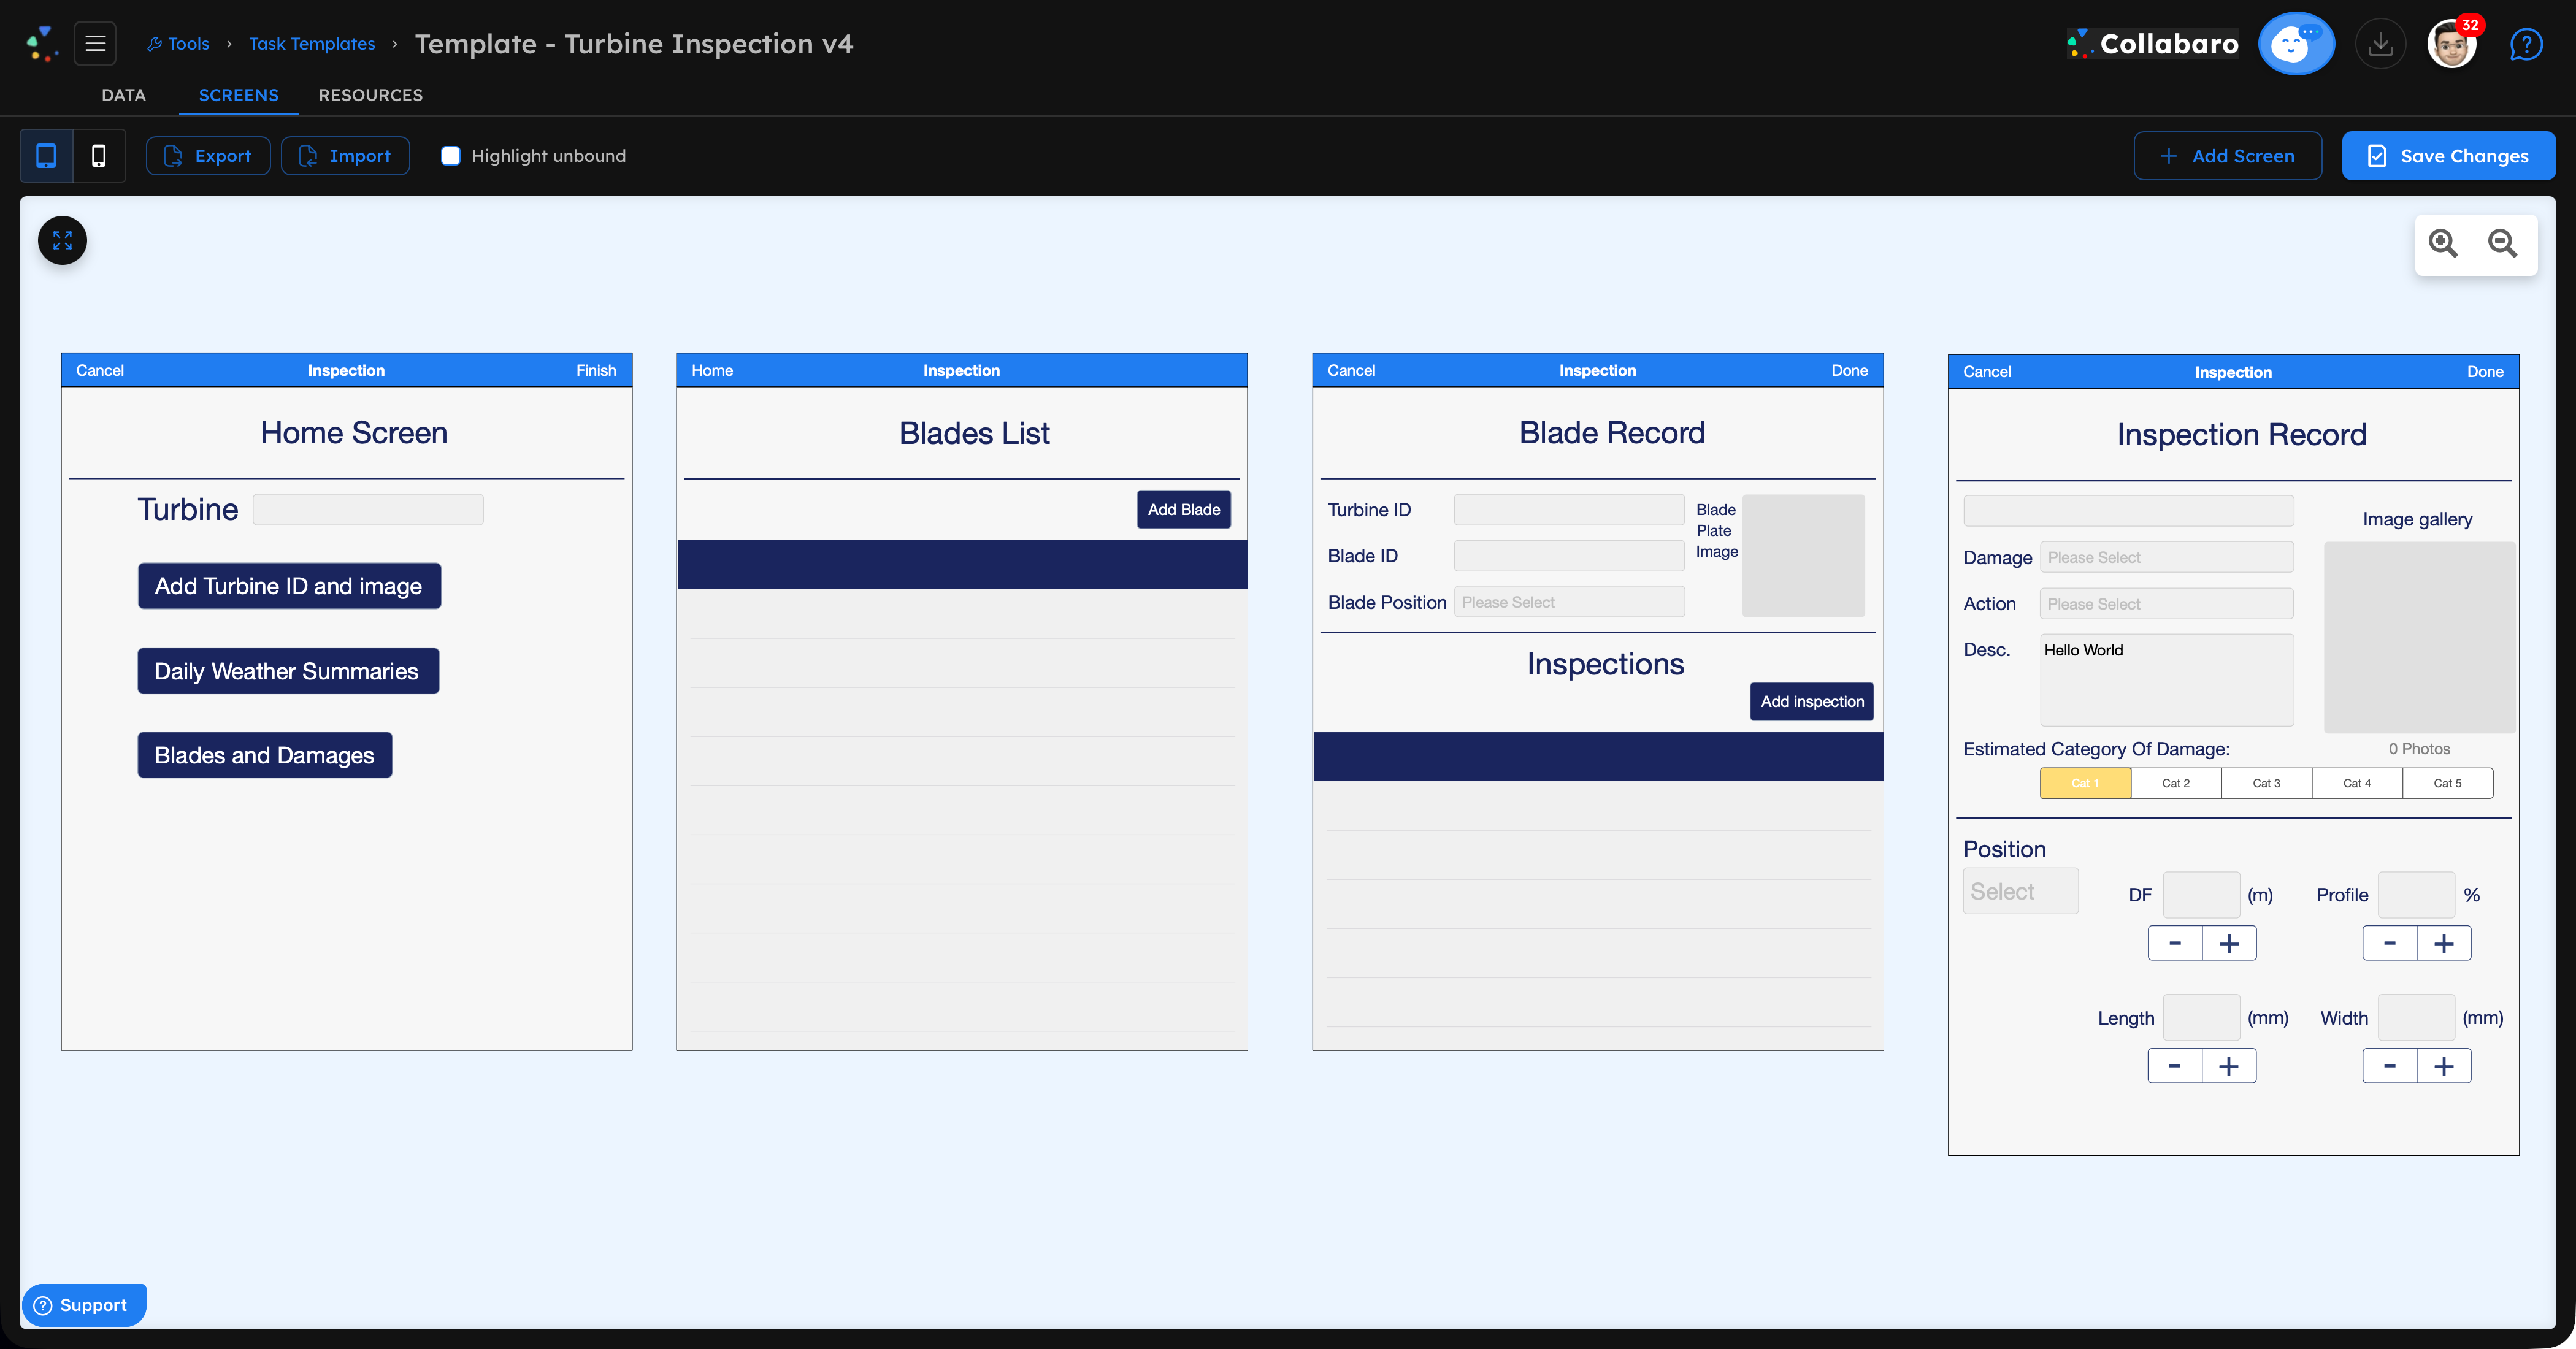Open the AI assistant bubble icon

(x=2296, y=43)
